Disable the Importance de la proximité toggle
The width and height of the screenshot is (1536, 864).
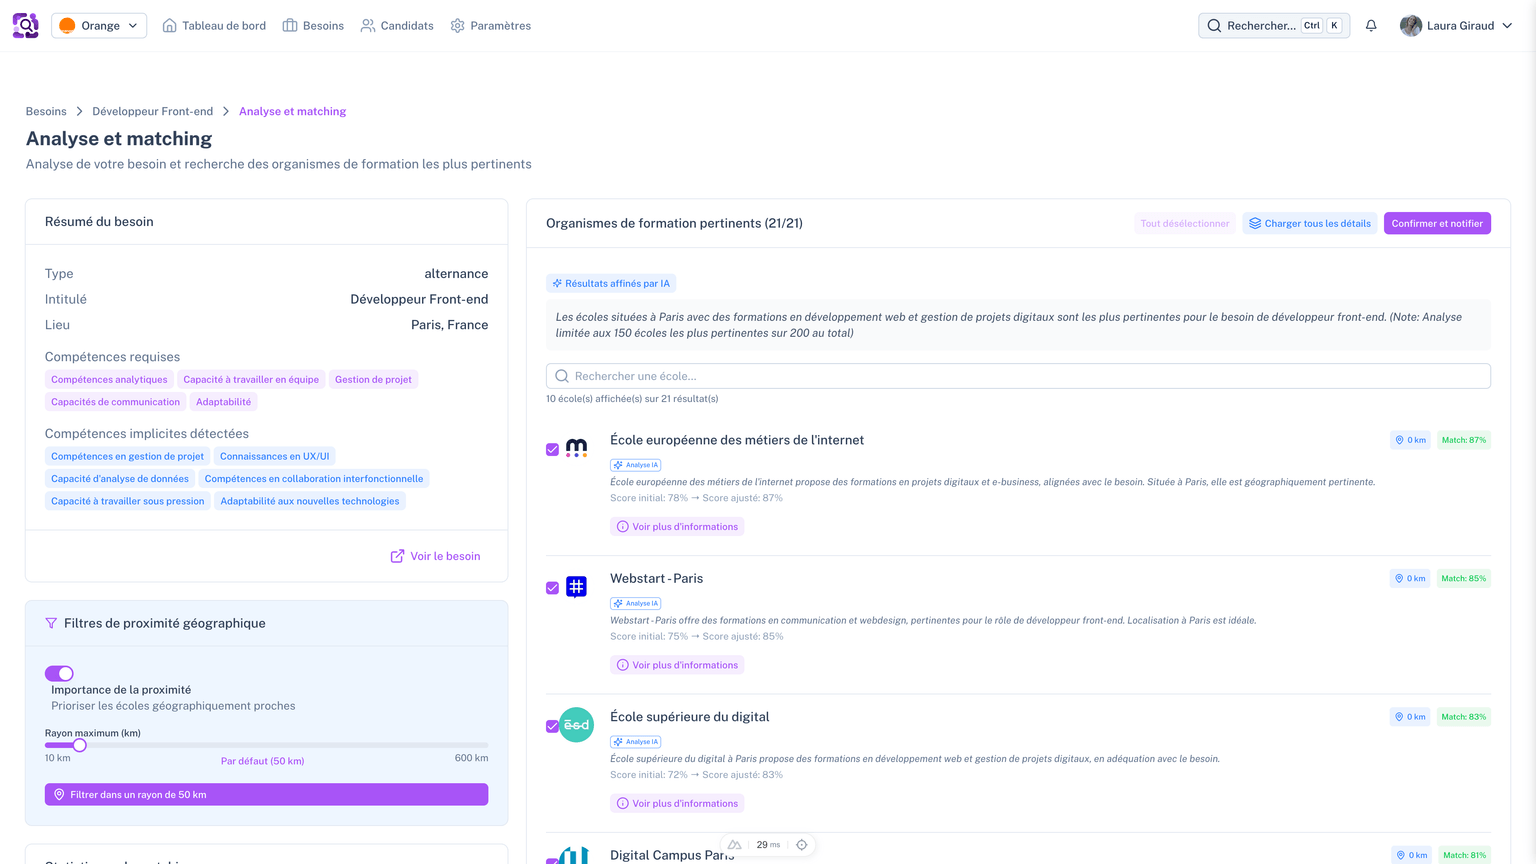(60, 673)
